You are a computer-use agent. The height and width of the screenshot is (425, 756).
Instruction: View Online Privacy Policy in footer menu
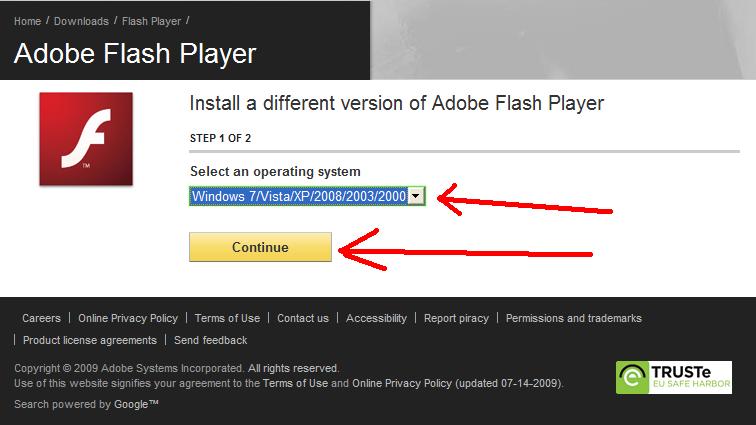point(128,318)
